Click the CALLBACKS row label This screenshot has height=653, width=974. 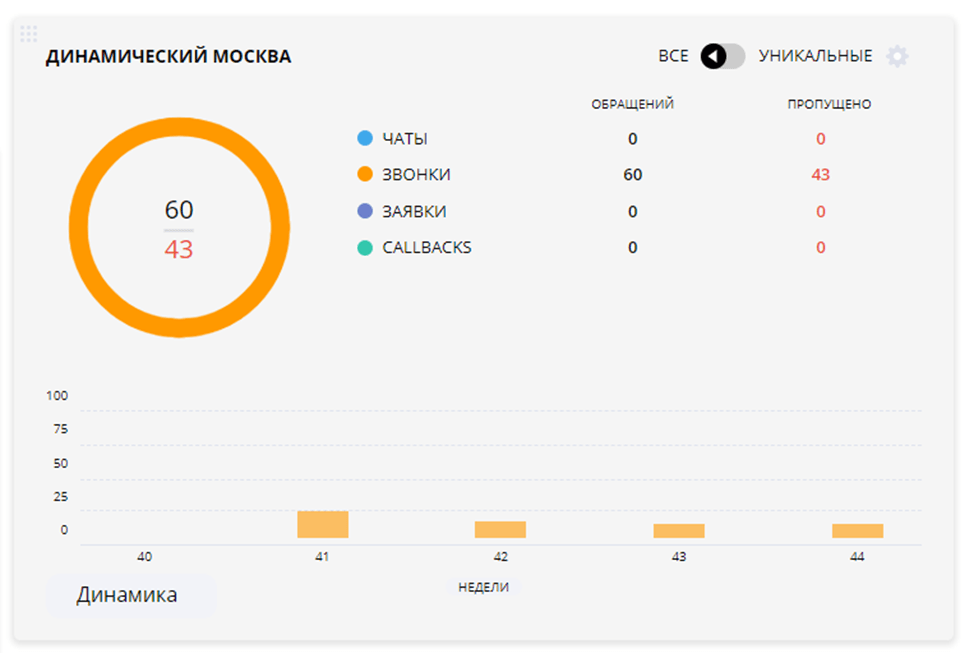(427, 248)
